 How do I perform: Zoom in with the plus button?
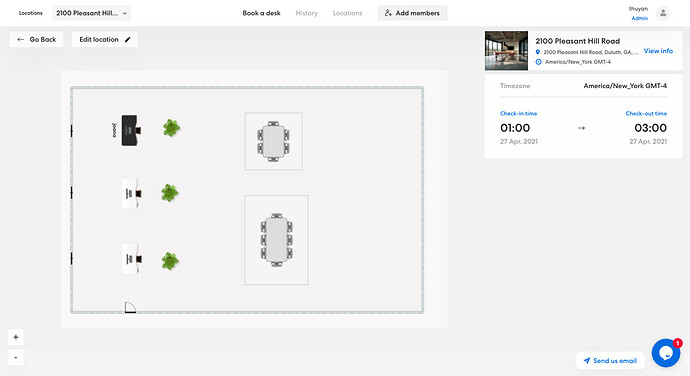(16, 337)
